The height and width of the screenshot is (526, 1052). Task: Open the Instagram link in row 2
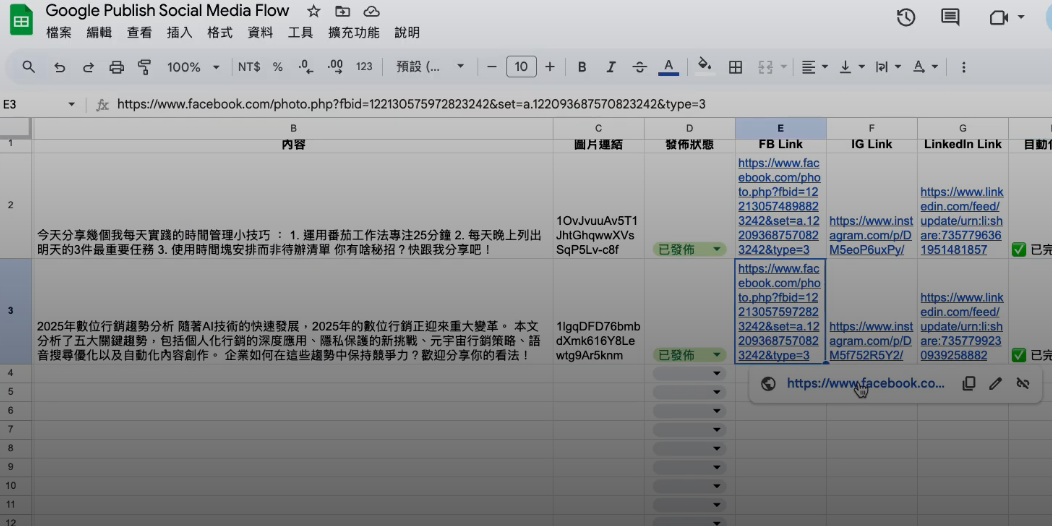click(x=871, y=235)
